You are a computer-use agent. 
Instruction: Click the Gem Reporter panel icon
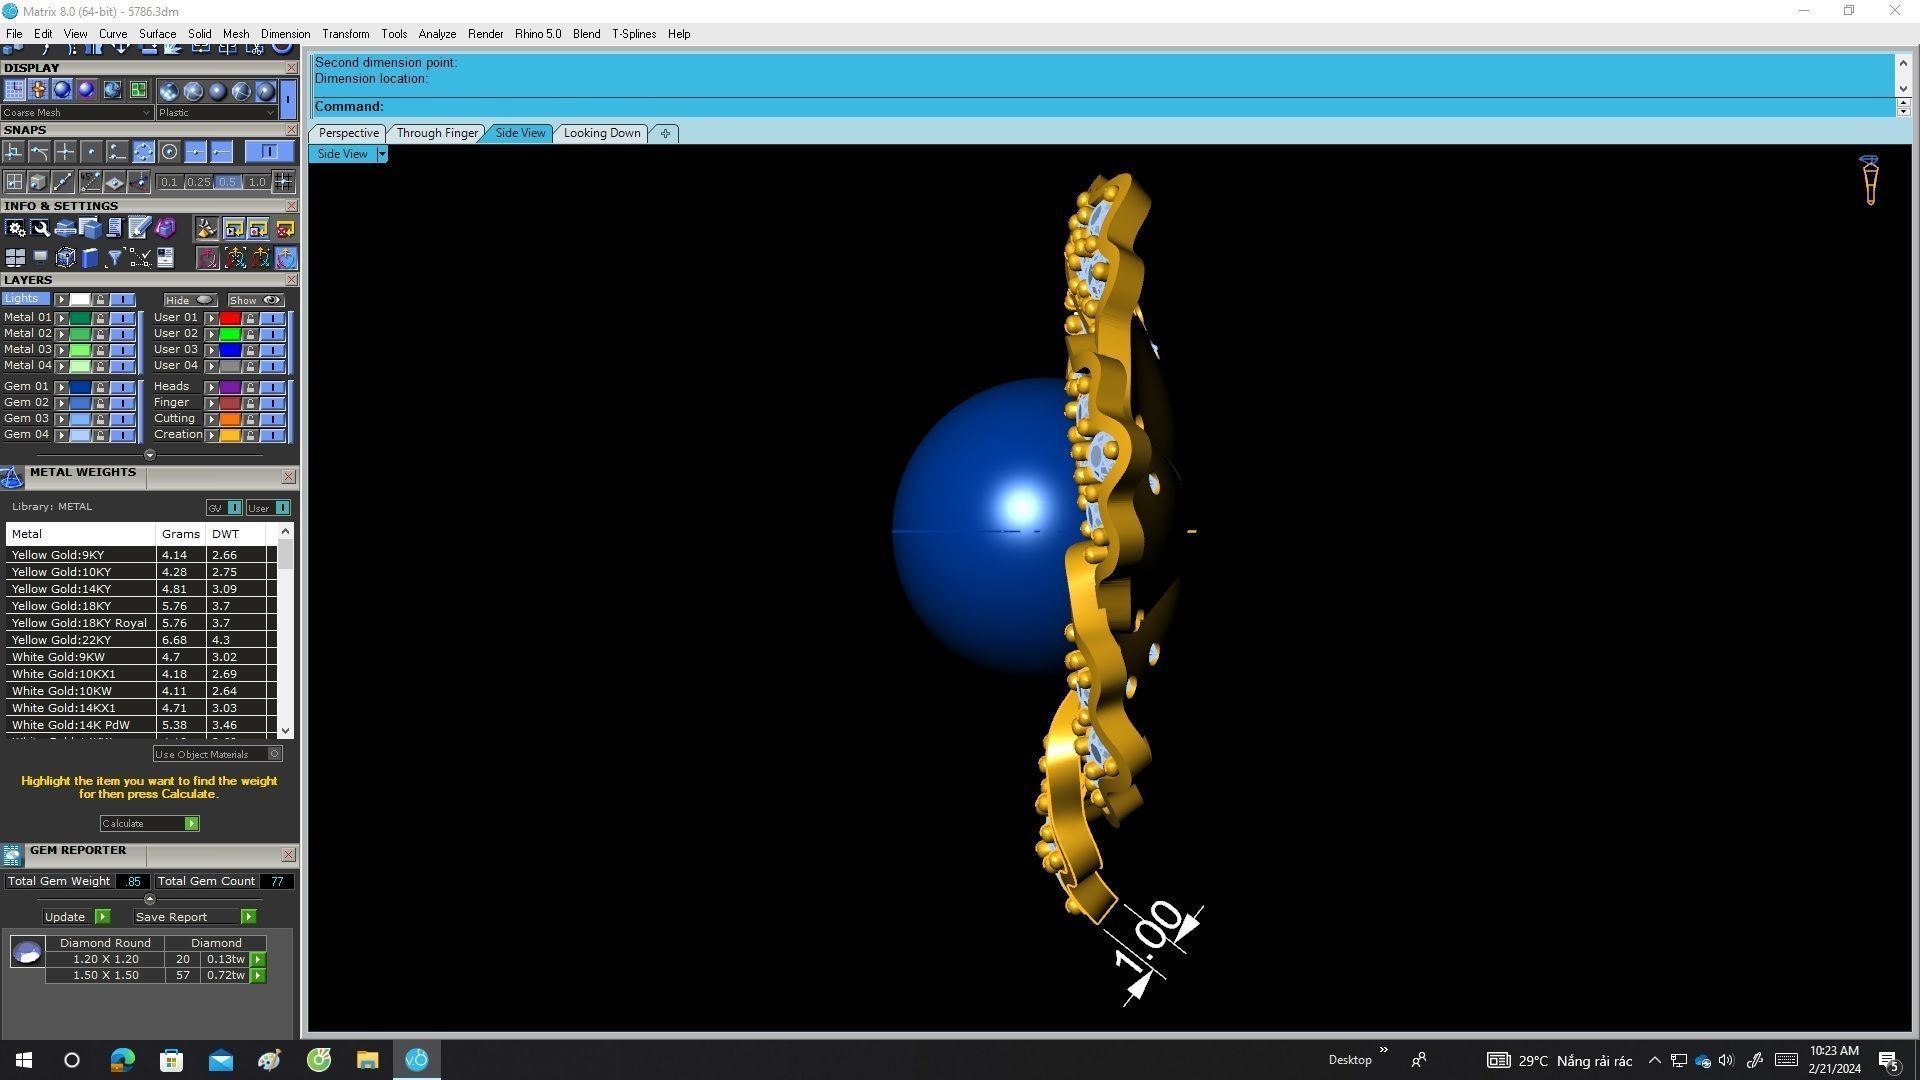[x=12, y=855]
